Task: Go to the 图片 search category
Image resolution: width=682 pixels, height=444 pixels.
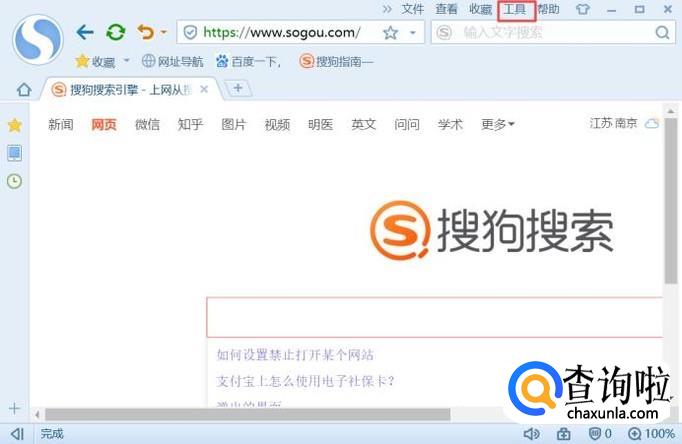Action: pos(234,125)
